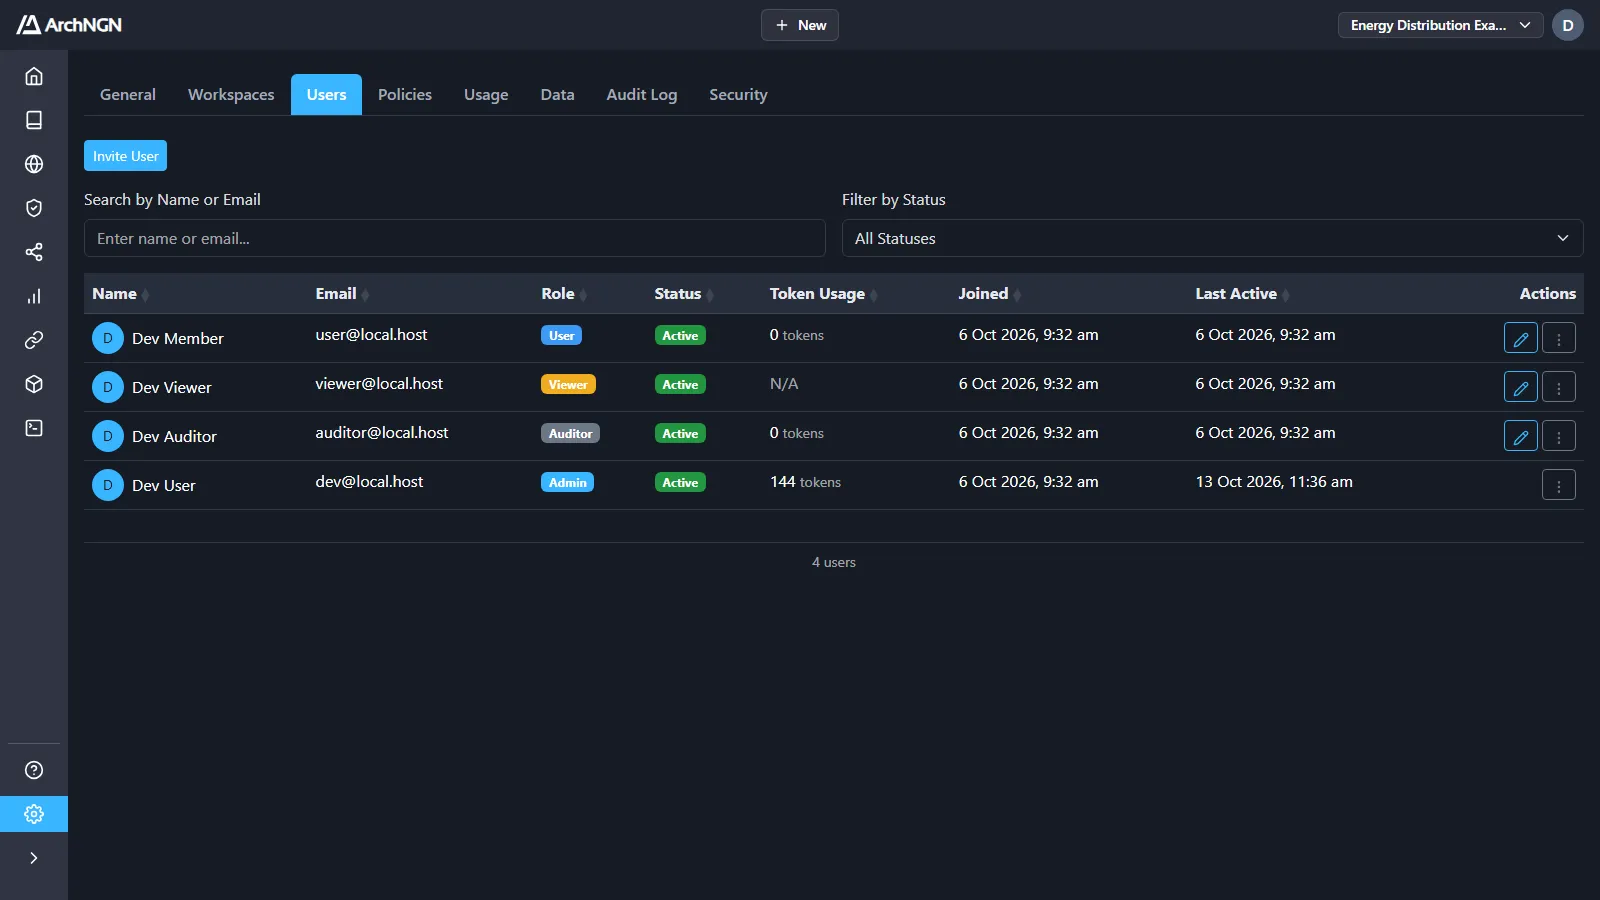This screenshot has height=900, width=1600.
Task: Click the user avatar D in top bar
Action: (x=1568, y=25)
